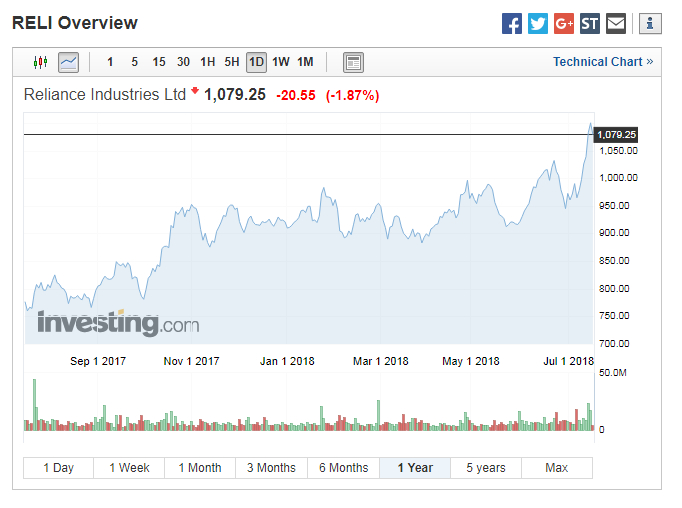
Task: Choose the Max range tab
Action: tap(557, 468)
